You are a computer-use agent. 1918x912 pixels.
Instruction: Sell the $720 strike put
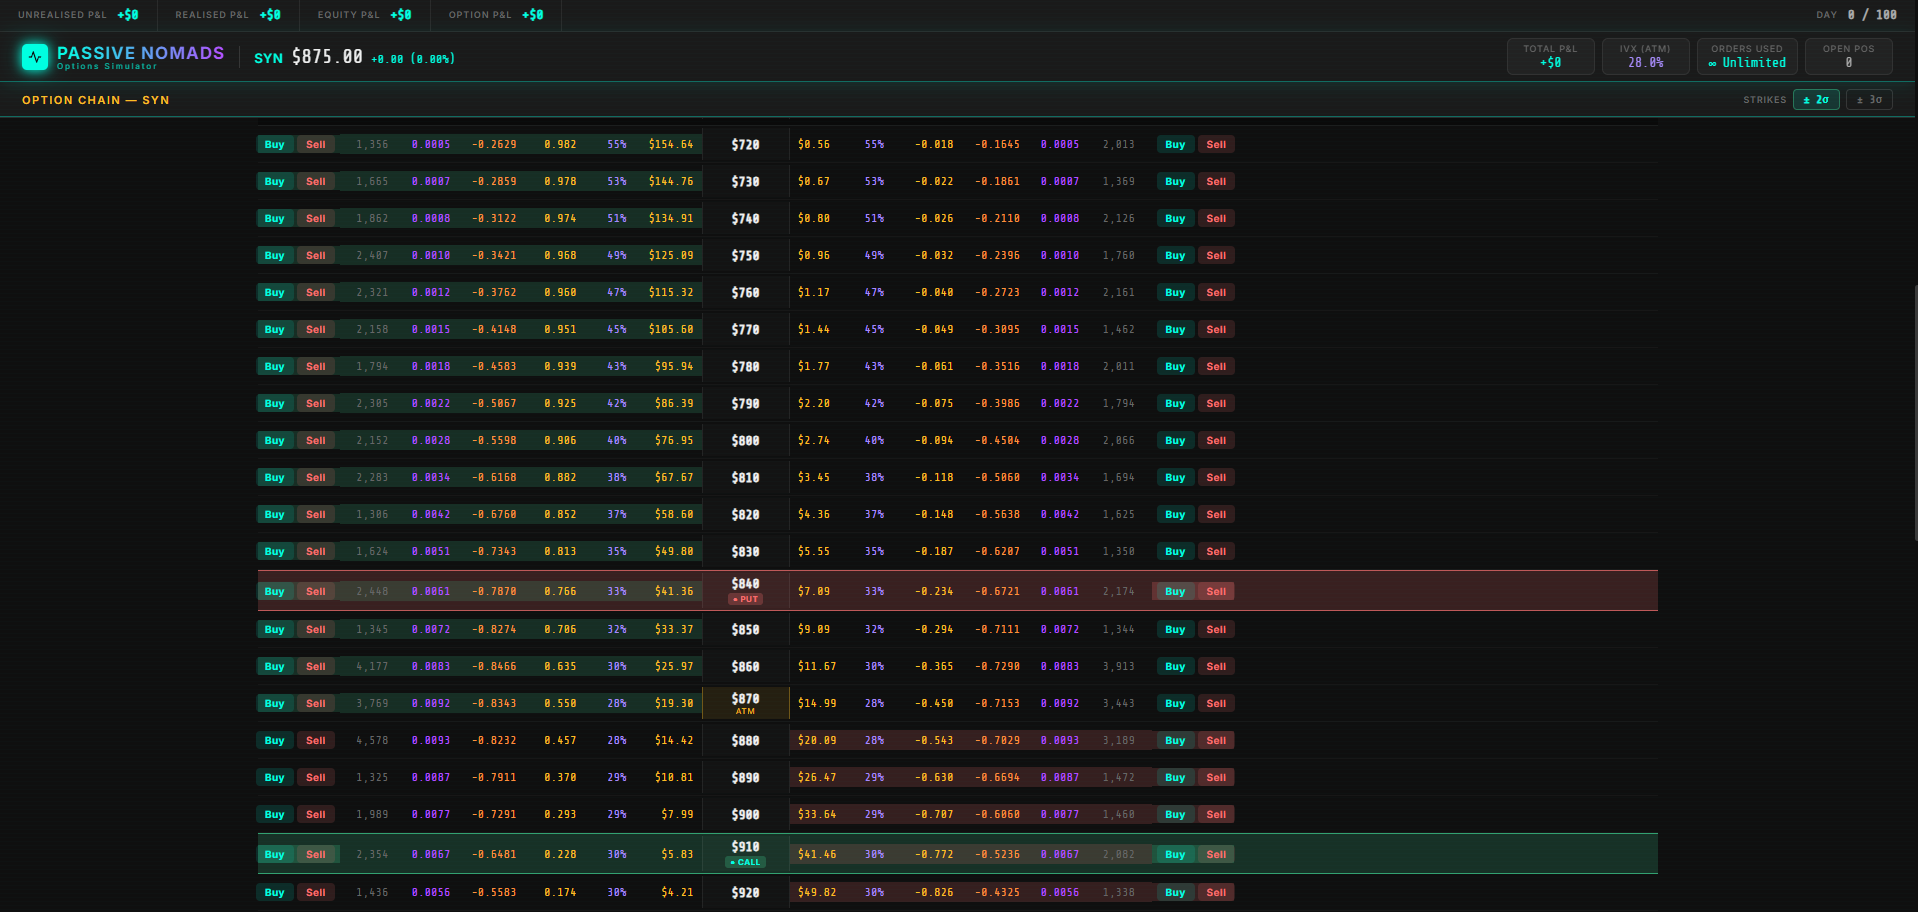(1216, 145)
